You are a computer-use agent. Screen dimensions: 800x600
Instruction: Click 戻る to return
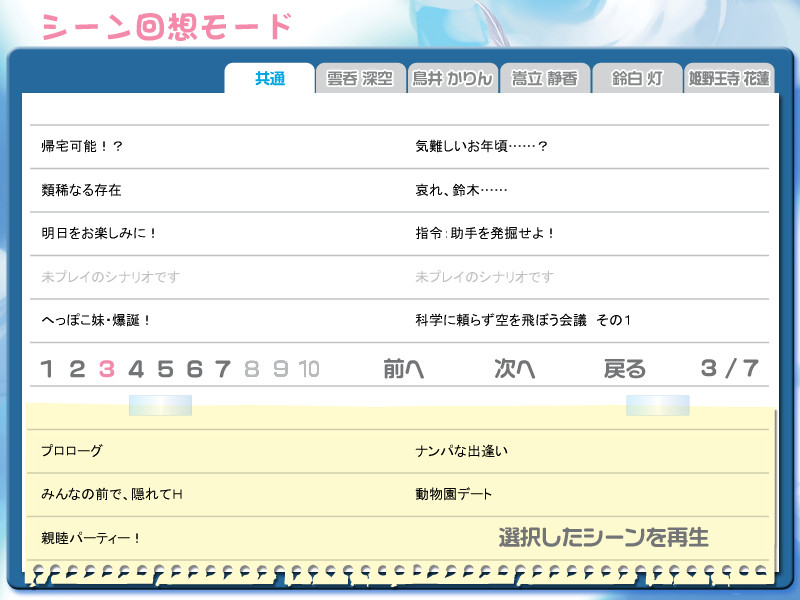pos(625,369)
